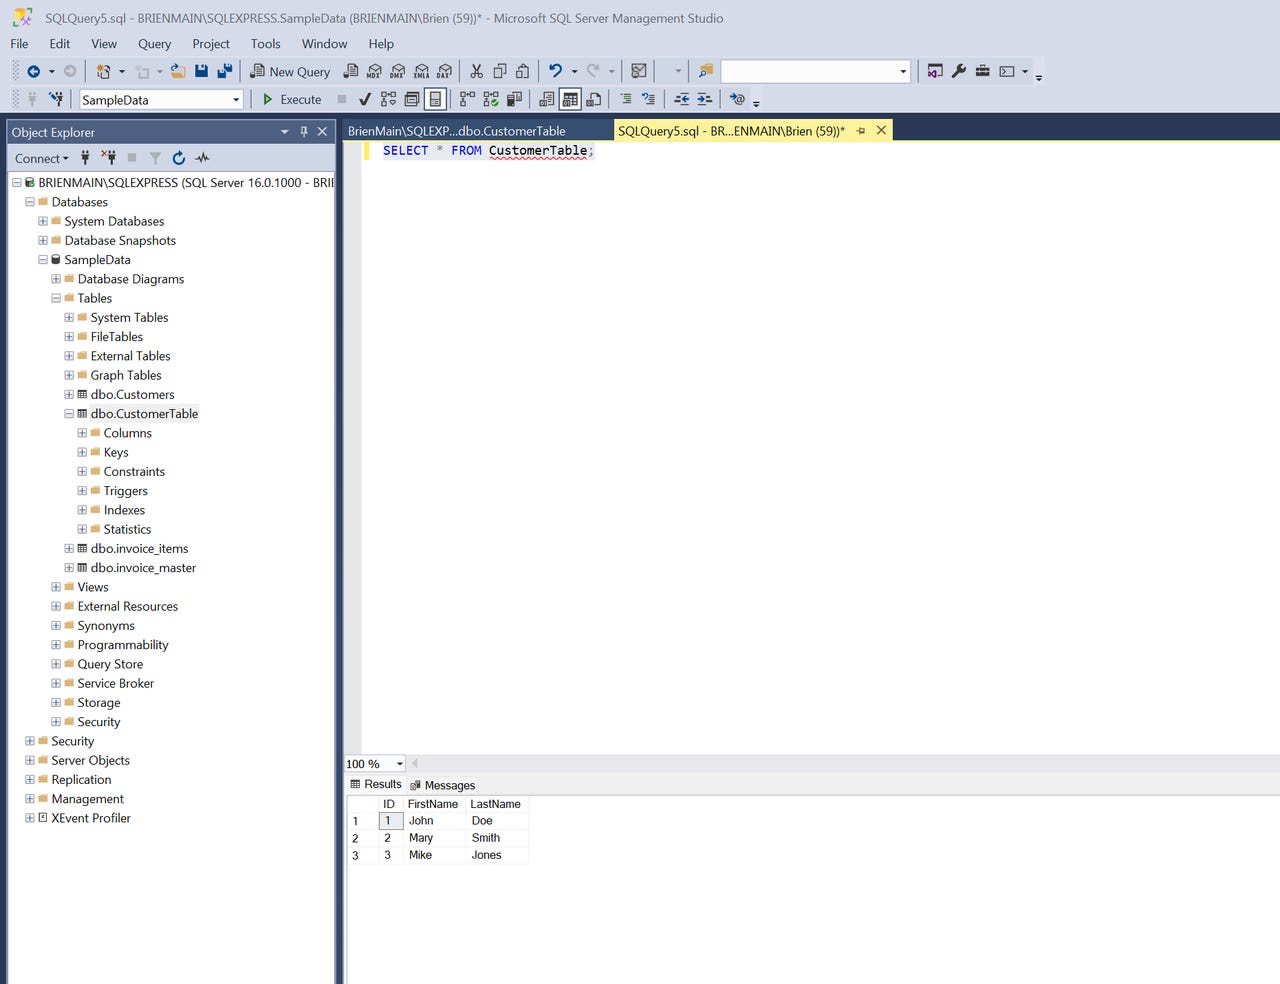Open Activity Monitor from Object Explorer toolbar
Screen dimensions: 1280x984
[x=202, y=158]
